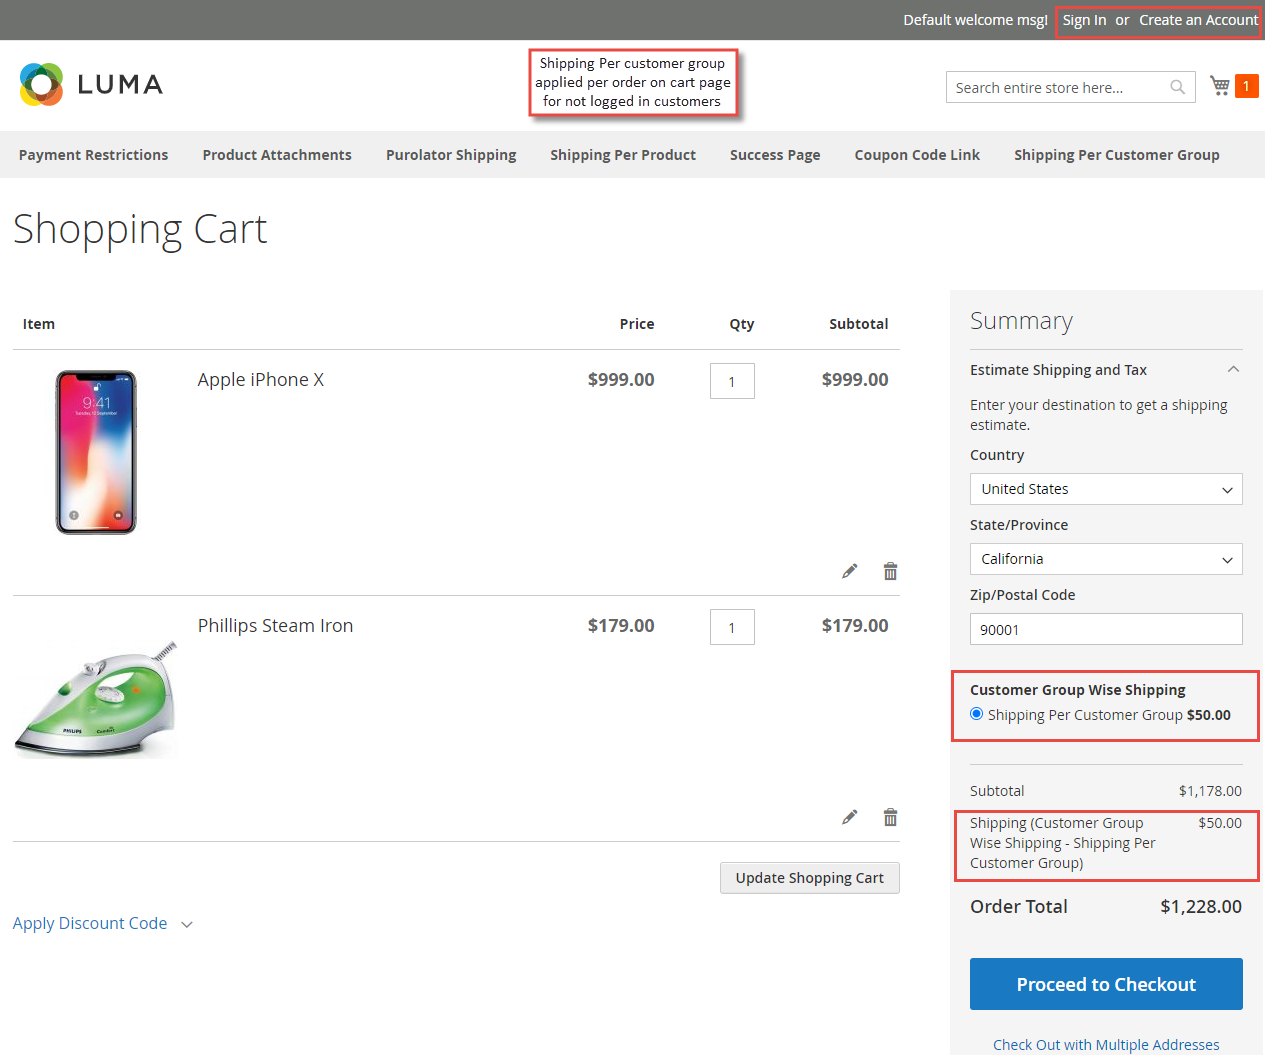Open Product Attachments menu
The width and height of the screenshot is (1265, 1055).
pyautogui.click(x=277, y=155)
